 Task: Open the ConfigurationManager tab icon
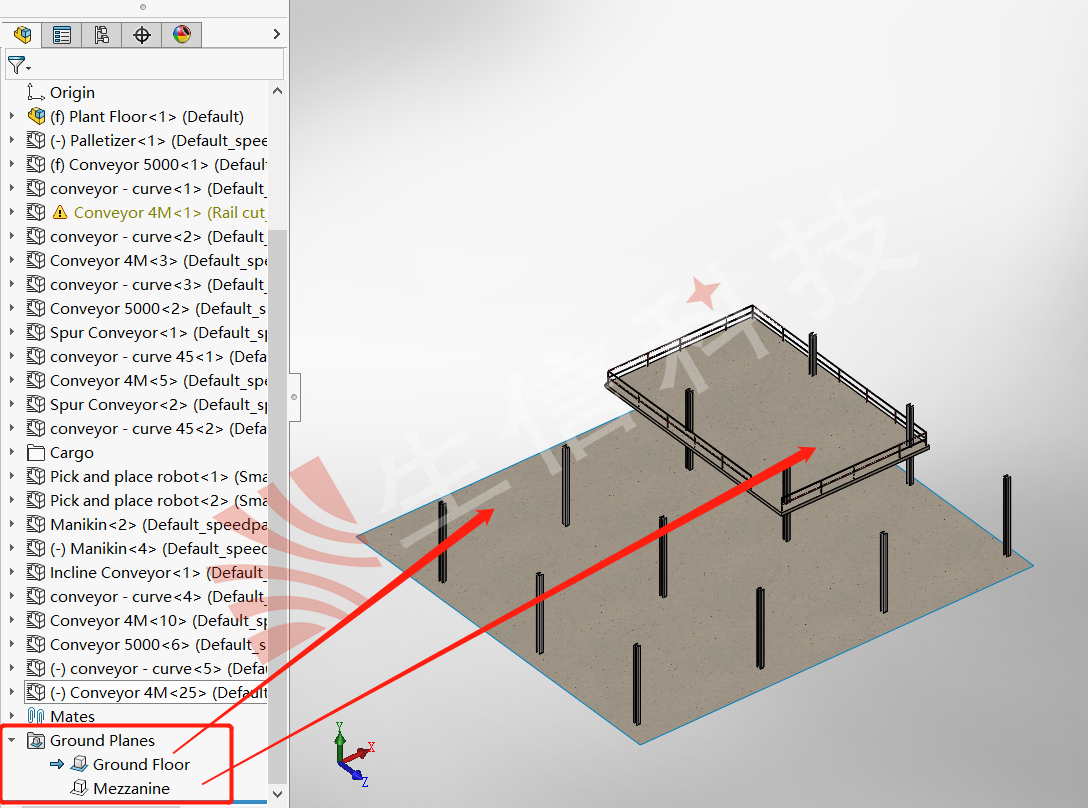click(102, 35)
